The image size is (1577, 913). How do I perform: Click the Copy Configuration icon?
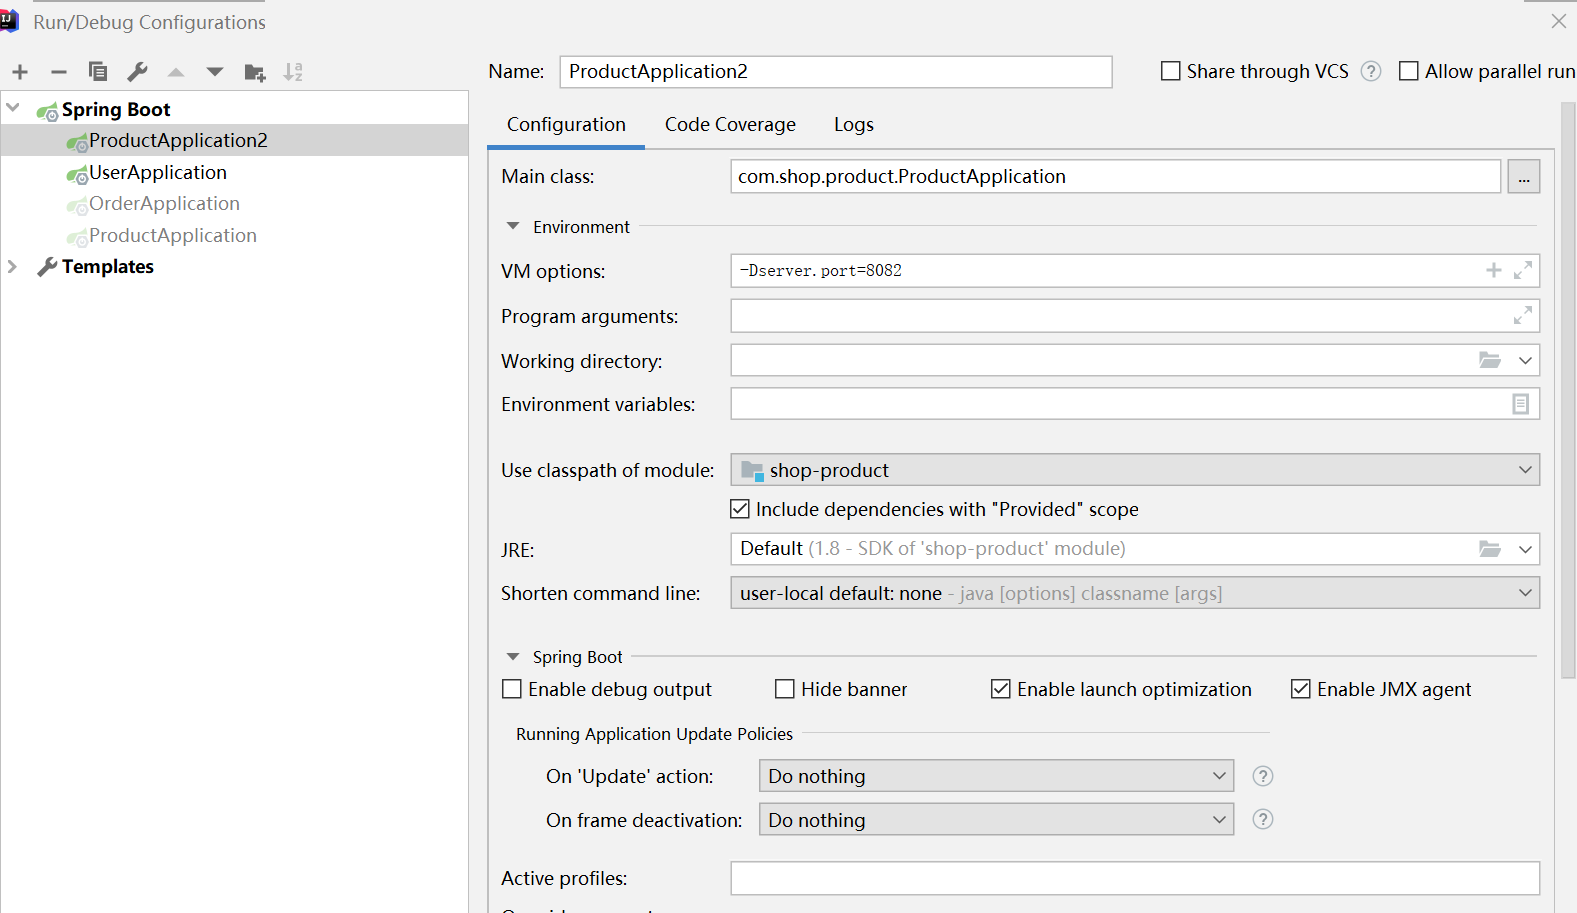98,72
